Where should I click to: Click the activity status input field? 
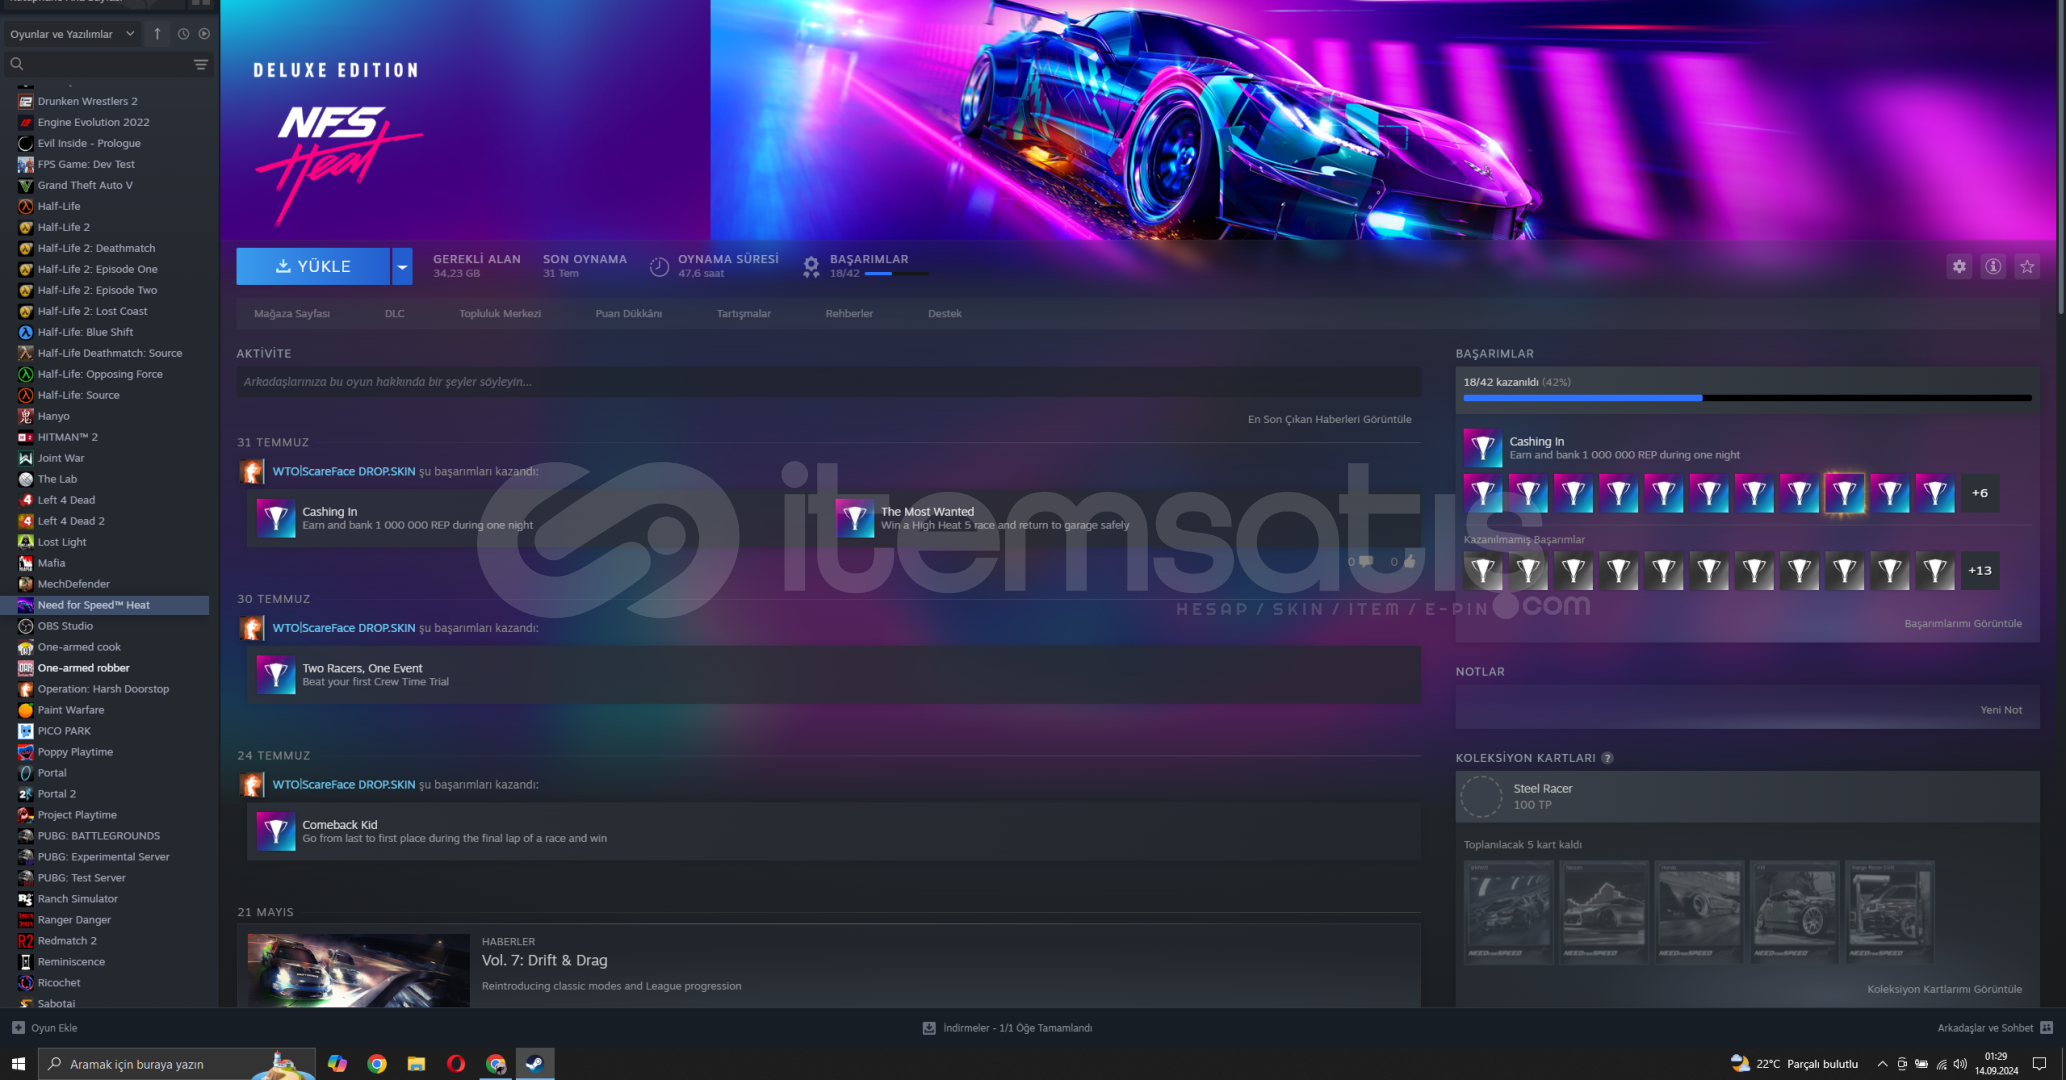[828, 382]
